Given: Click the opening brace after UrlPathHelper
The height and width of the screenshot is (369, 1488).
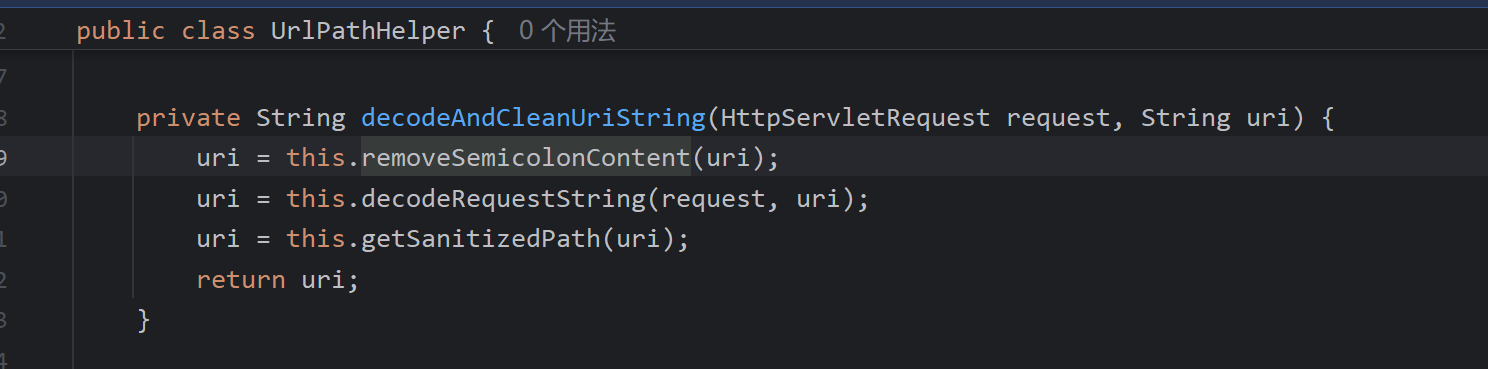Looking at the screenshot, I should click(x=488, y=31).
